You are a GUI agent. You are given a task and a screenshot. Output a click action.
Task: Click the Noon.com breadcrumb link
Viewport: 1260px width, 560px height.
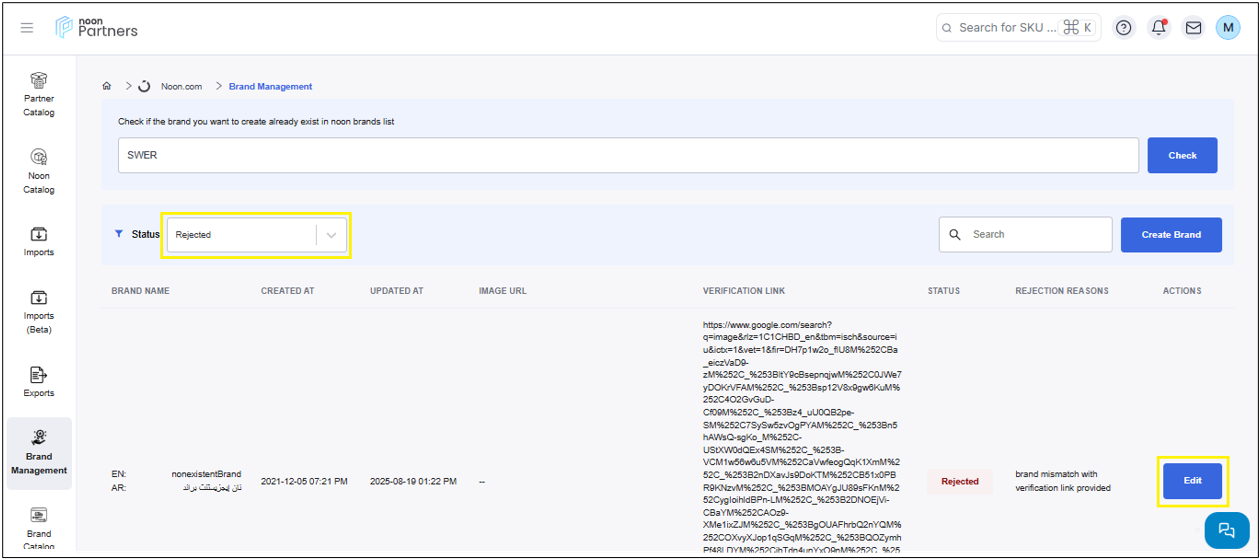(x=181, y=86)
